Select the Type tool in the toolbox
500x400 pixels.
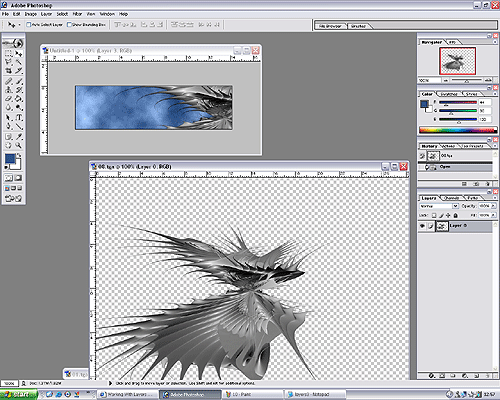coord(19,117)
